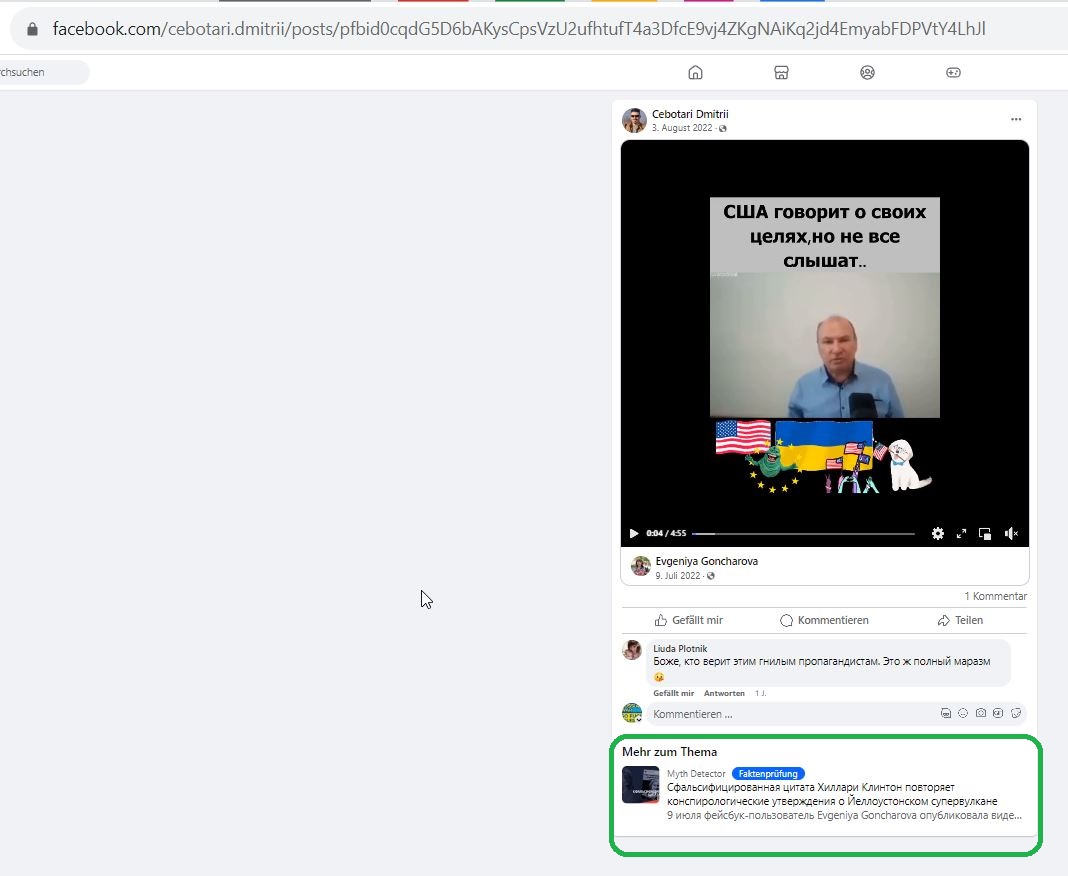Click the video progress bar
1068x876 pixels.
803,533
